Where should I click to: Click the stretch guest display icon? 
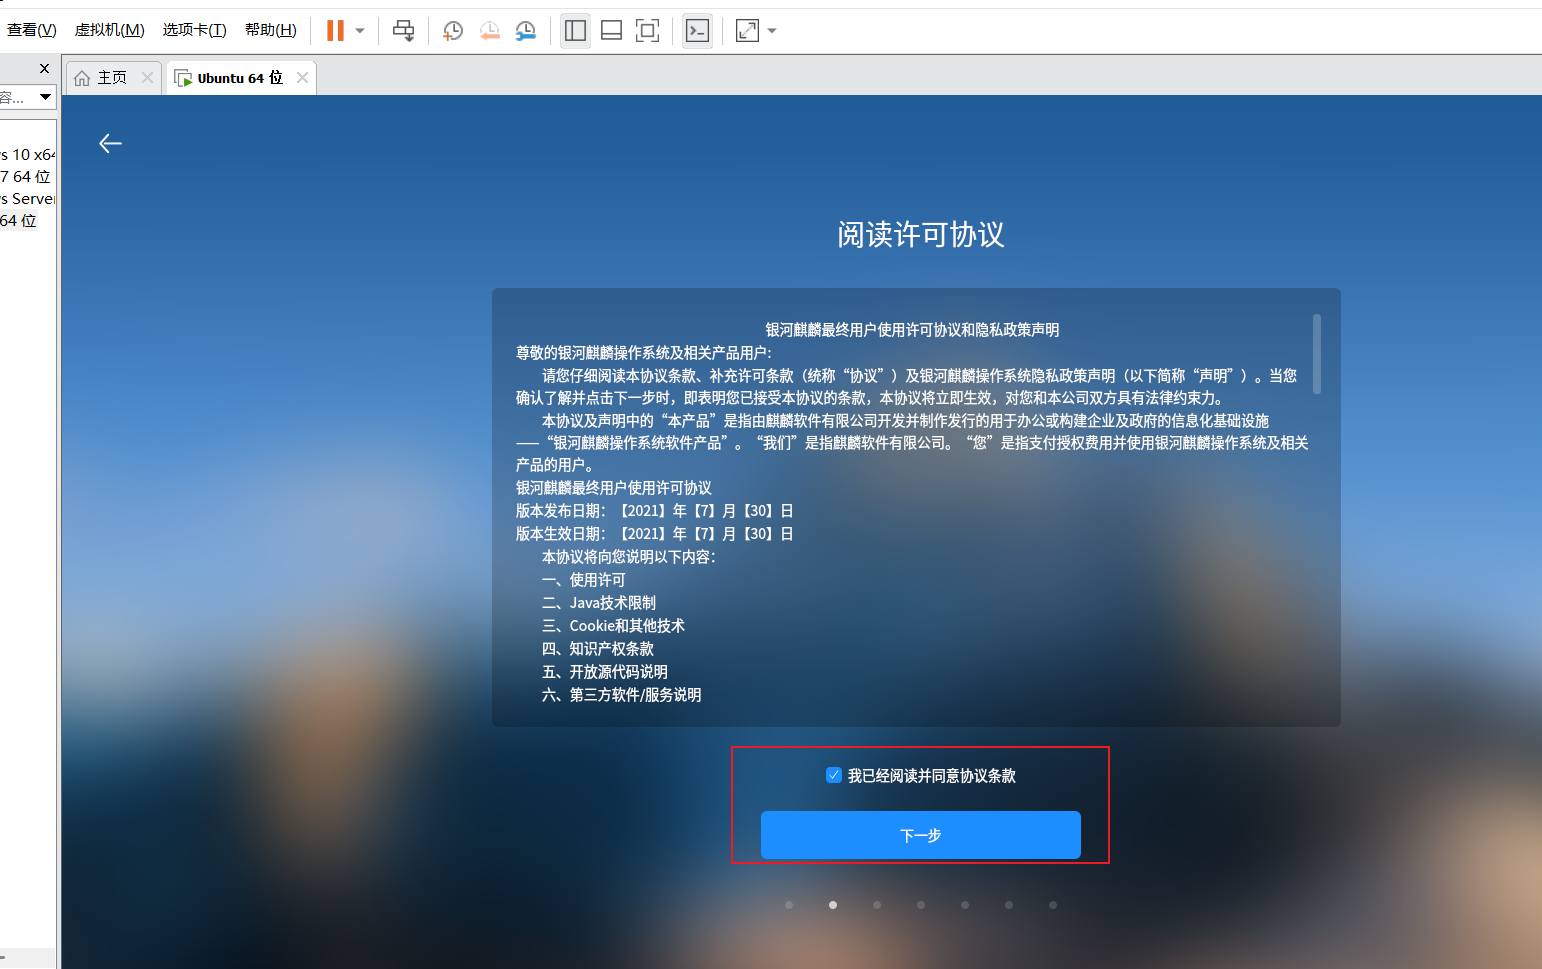pos(747,31)
